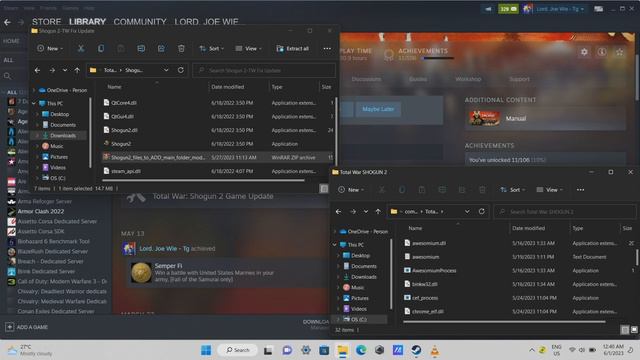Screen dimensions: 640x360
Task: Go up one folder in Fix Update window
Action: (77, 70)
